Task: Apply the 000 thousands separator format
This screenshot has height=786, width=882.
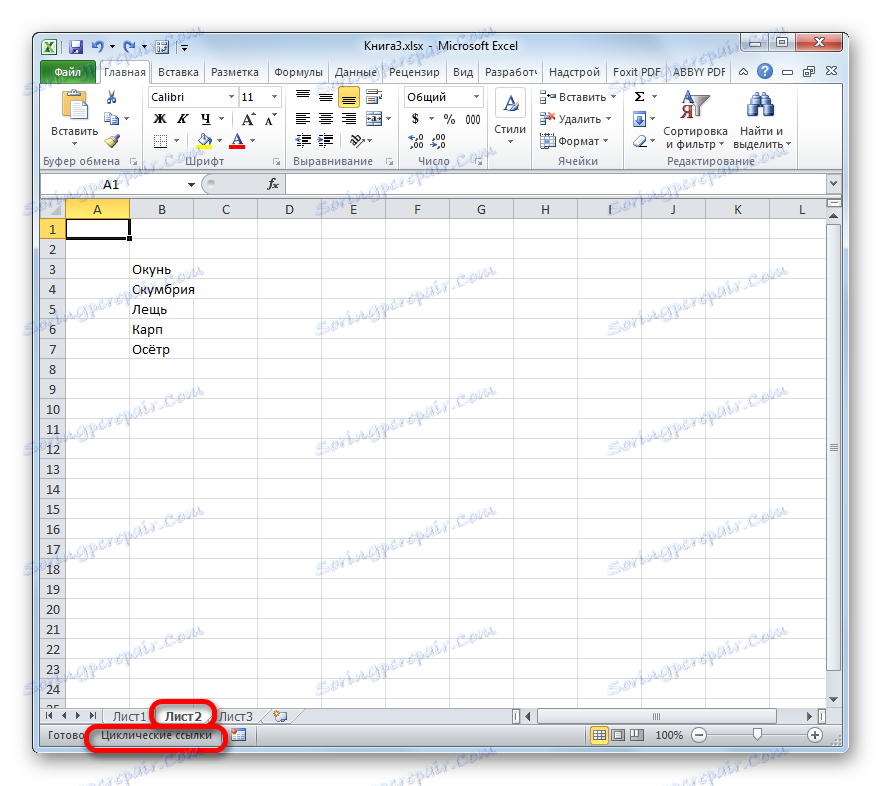Action: [472, 119]
